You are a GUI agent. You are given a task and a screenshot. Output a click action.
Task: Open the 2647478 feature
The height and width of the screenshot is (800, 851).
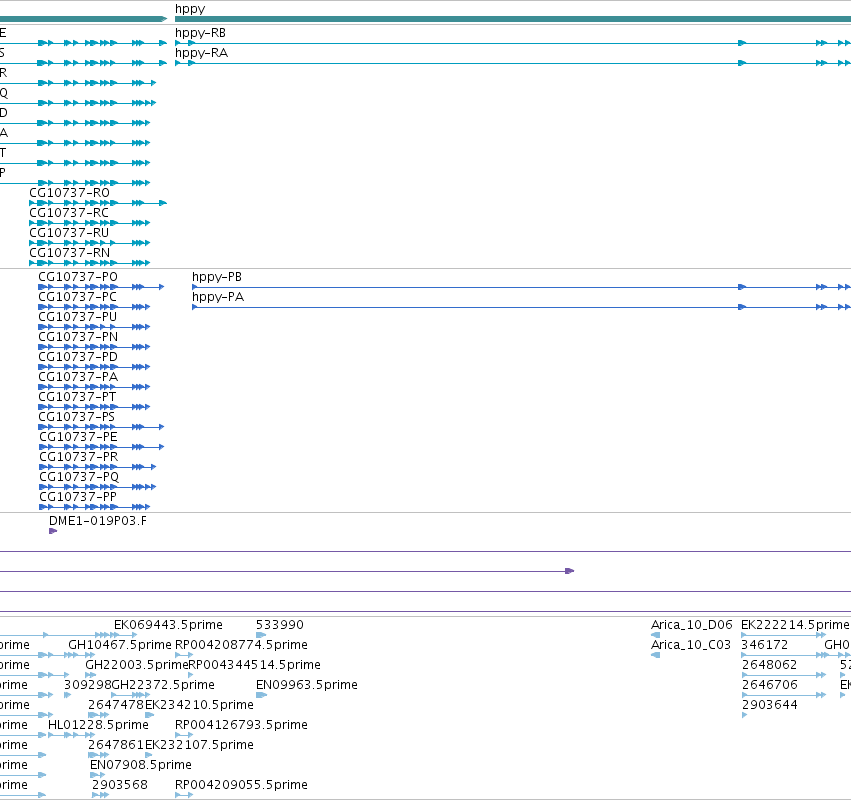pos(116,705)
